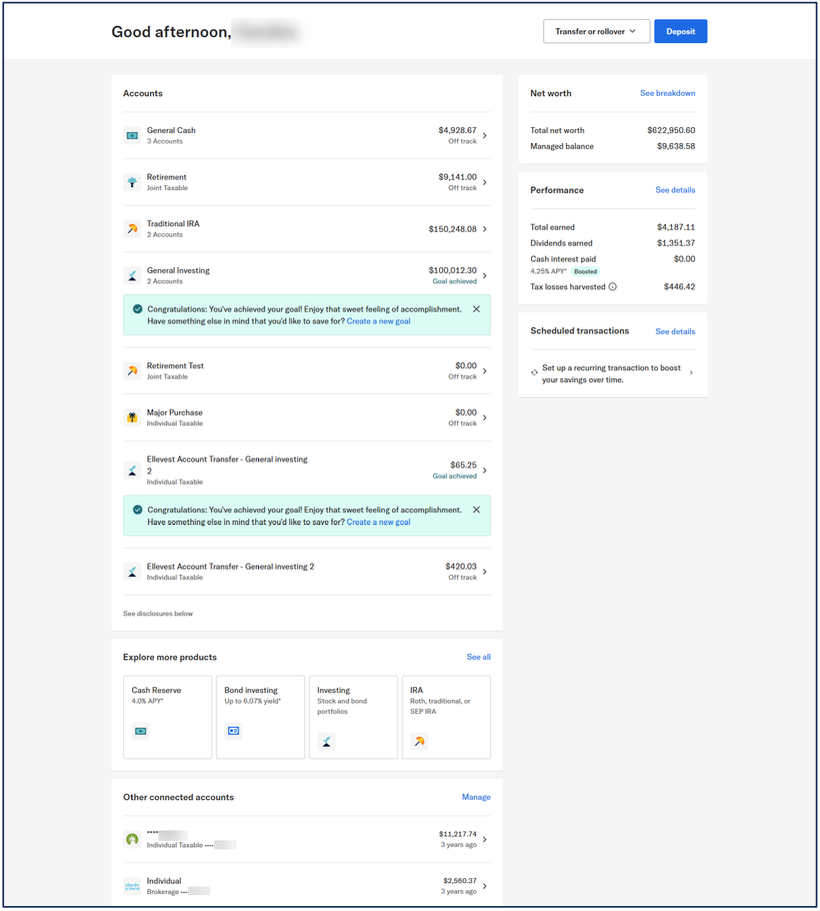Click the Retirement Test account name

(x=175, y=365)
